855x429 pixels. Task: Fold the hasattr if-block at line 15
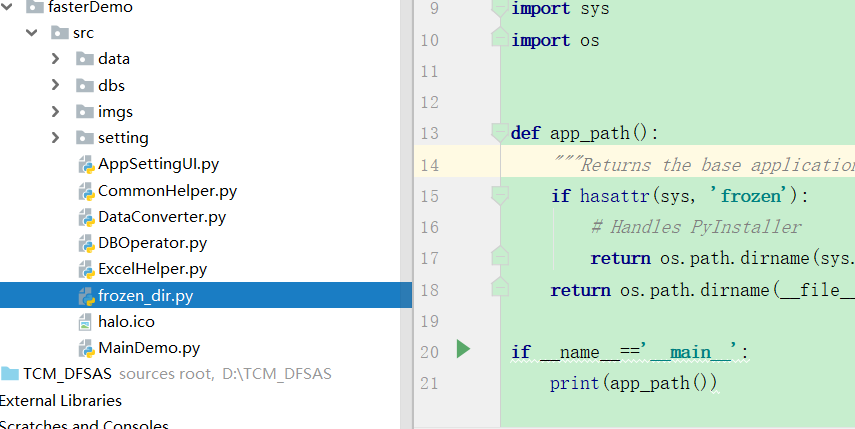coord(499,195)
